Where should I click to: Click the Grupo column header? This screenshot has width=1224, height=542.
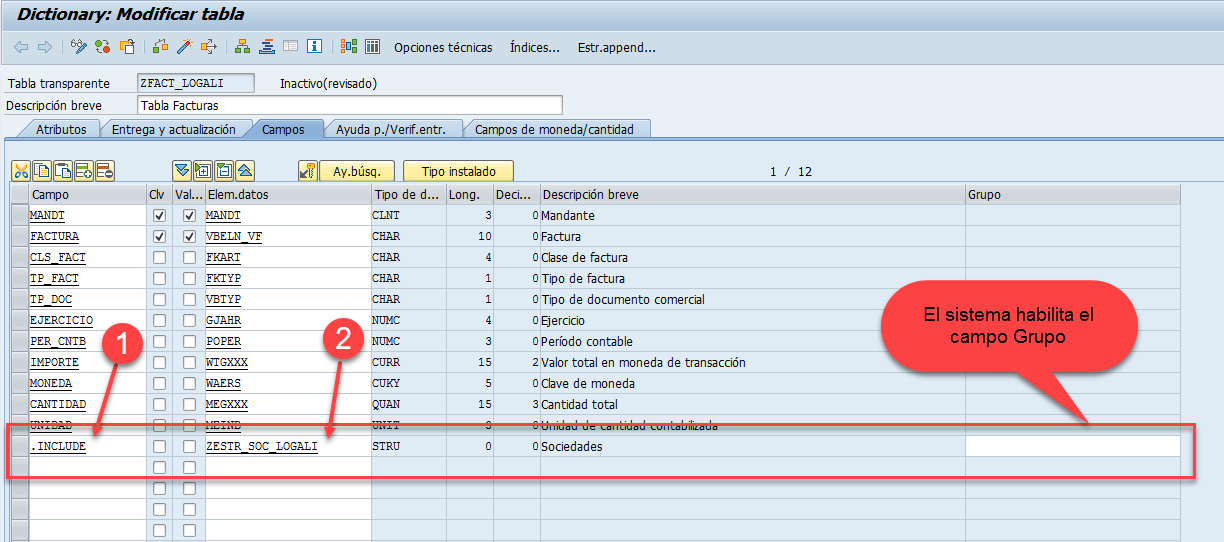(x=1073, y=194)
